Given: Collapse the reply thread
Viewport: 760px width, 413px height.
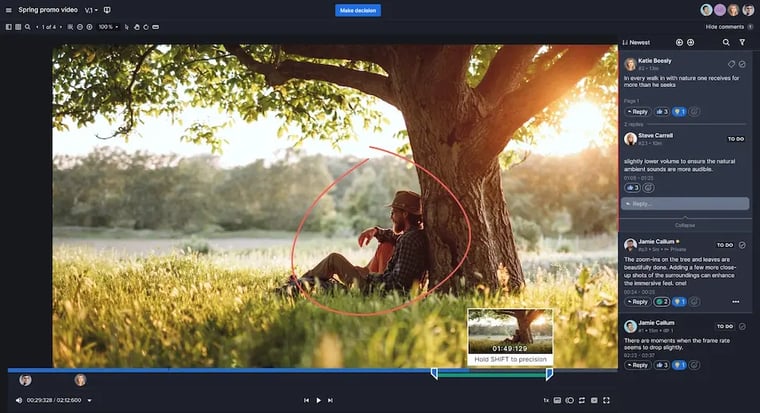Looking at the screenshot, I should (x=685, y=225).
